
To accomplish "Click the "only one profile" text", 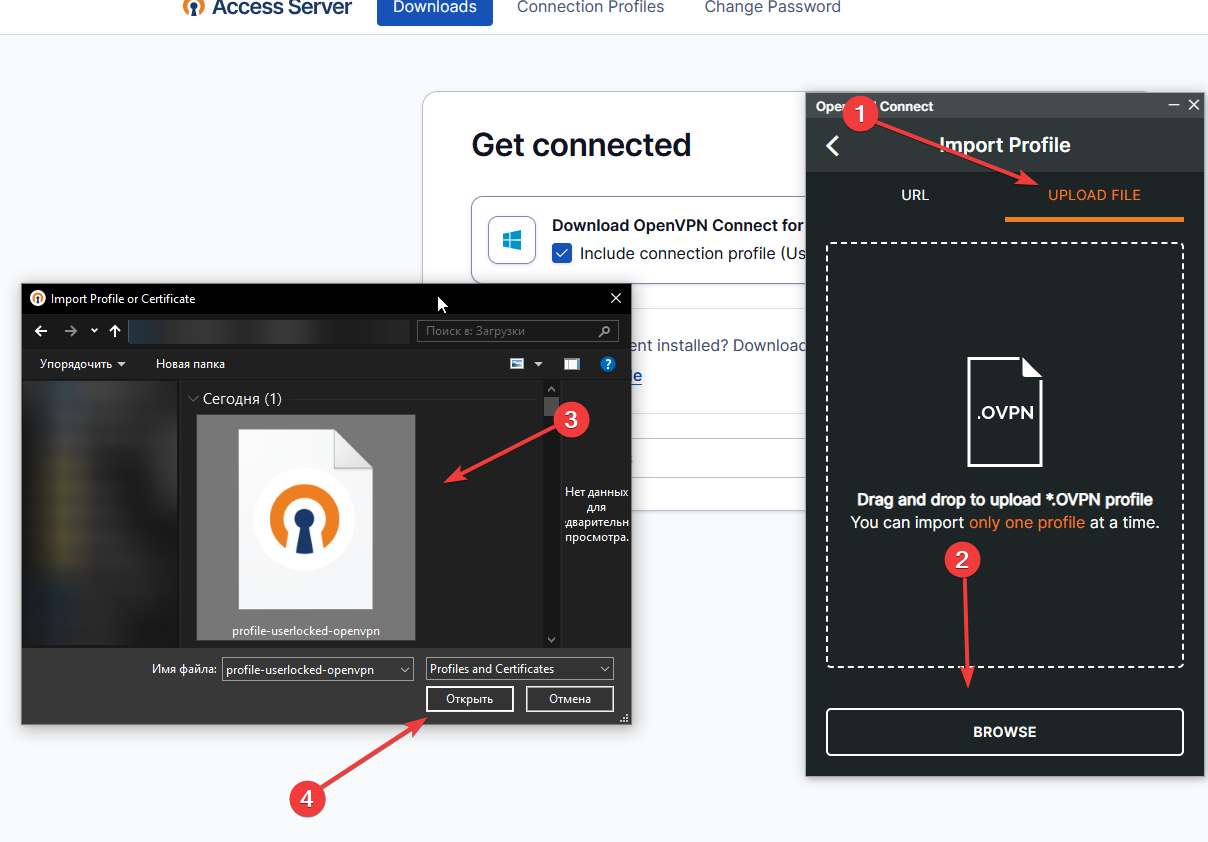I will [1027, 523].
